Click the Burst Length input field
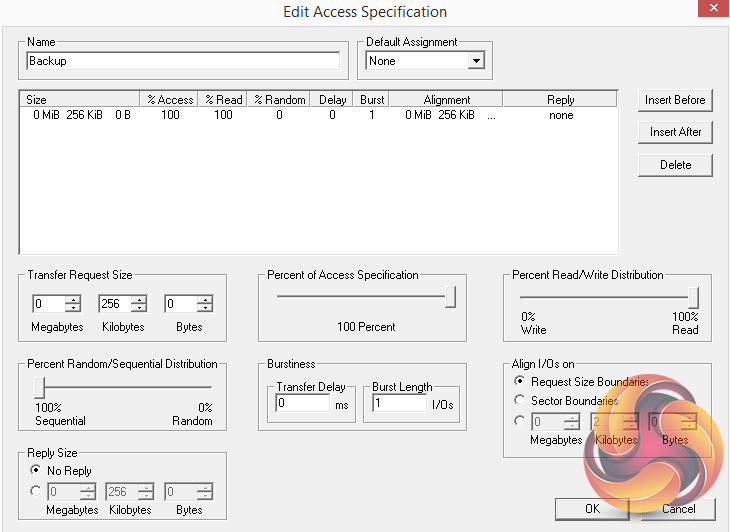This screenshot has height=532, width=730. tap(398, 404)
